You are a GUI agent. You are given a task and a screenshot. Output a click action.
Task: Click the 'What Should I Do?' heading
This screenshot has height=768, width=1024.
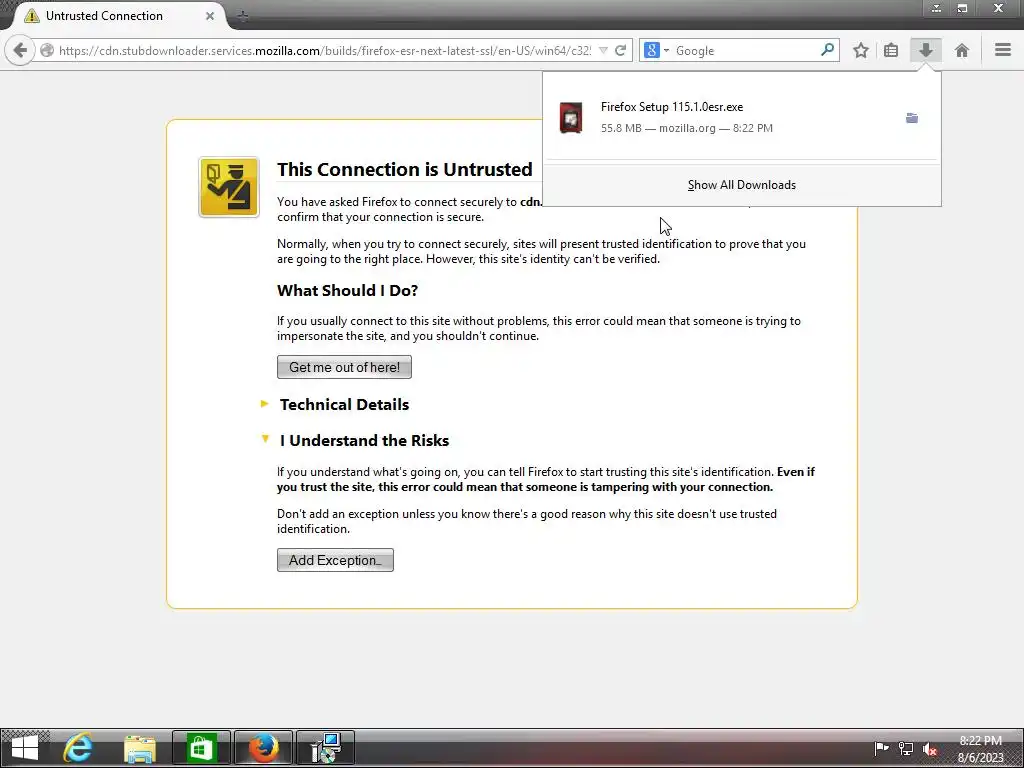(x=347, y=291)
